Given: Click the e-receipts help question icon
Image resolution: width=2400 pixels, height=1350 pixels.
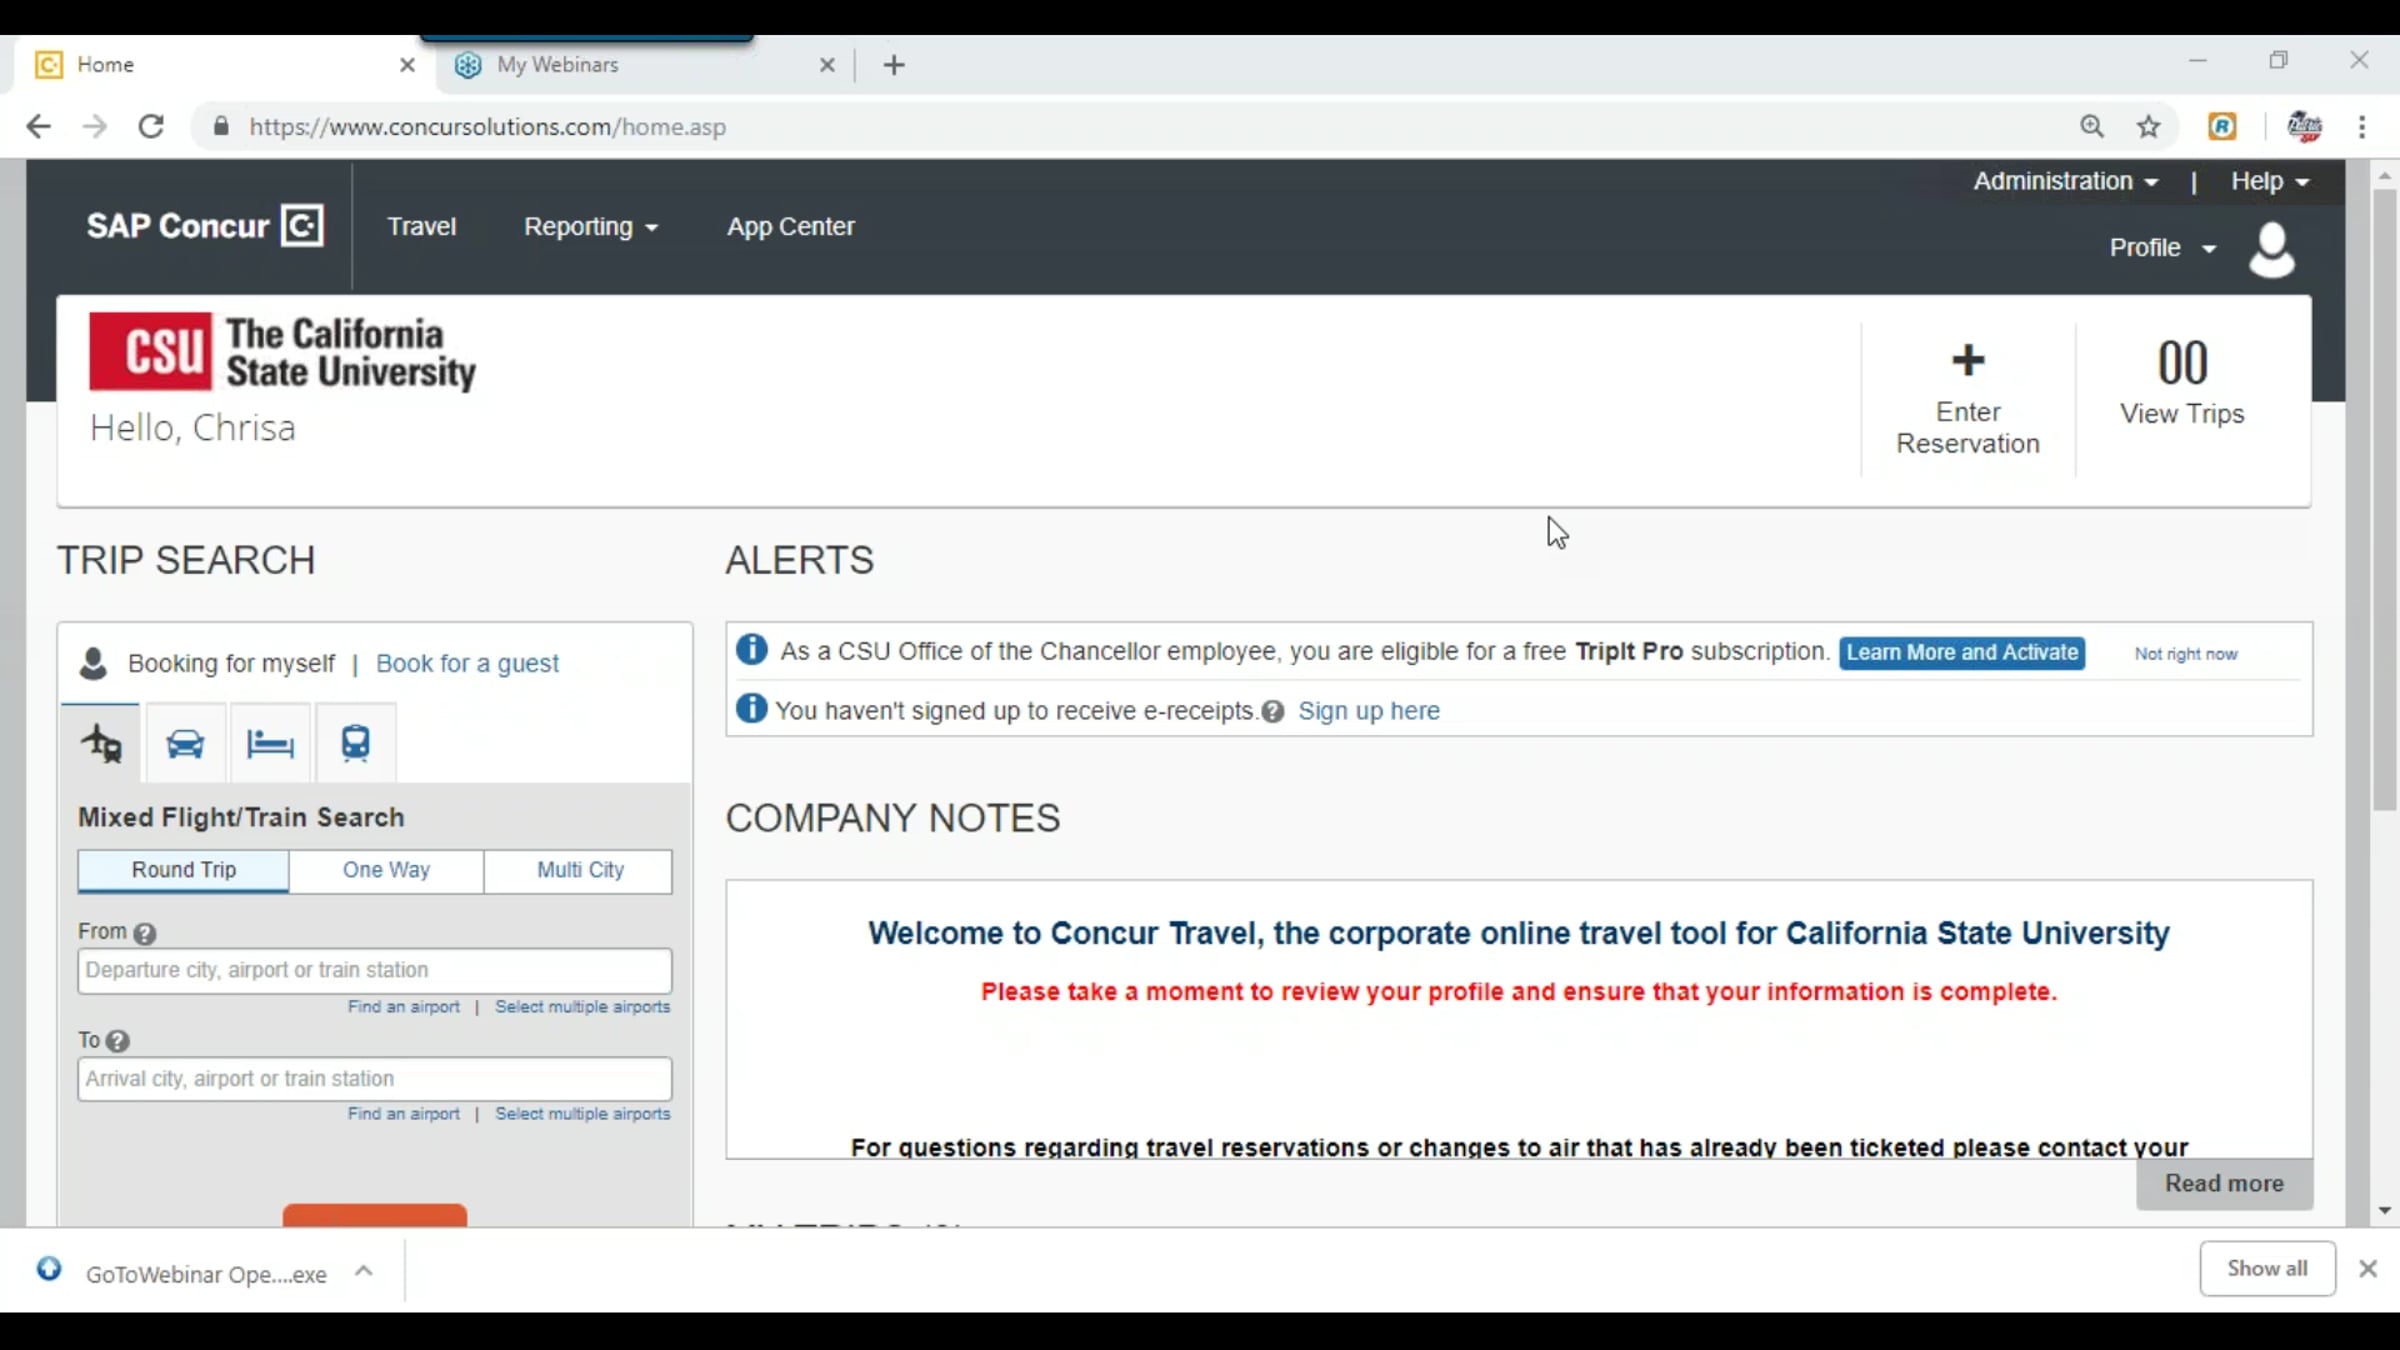Looking at the screenshot, I should tap(1273, 711).
